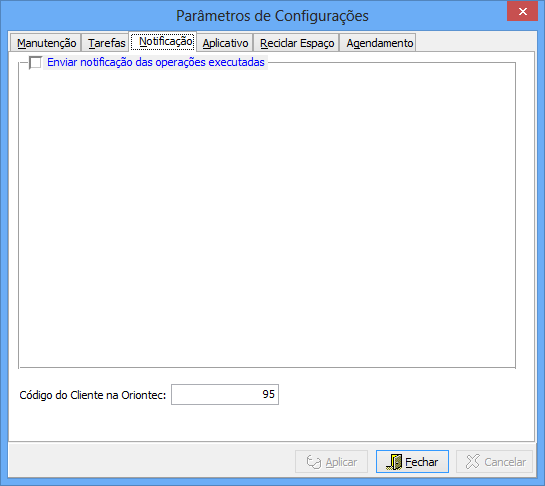Show the Agendamento tab
The image size is (545, 486).
(380, 43)
